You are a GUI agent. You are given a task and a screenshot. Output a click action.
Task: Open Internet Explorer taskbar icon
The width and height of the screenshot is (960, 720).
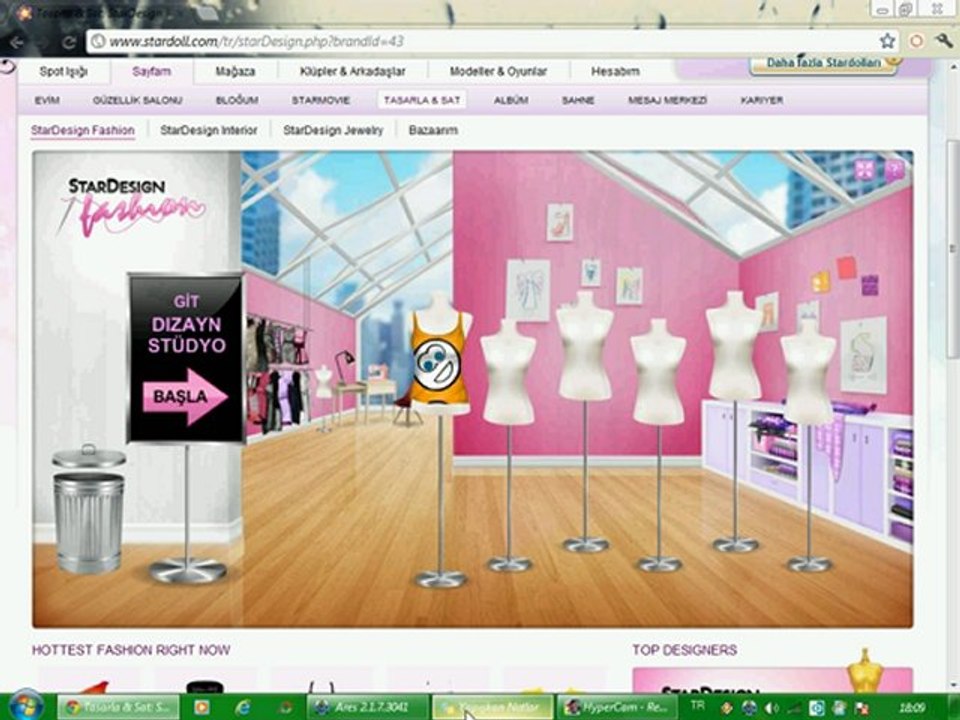[x=242, y=707]
